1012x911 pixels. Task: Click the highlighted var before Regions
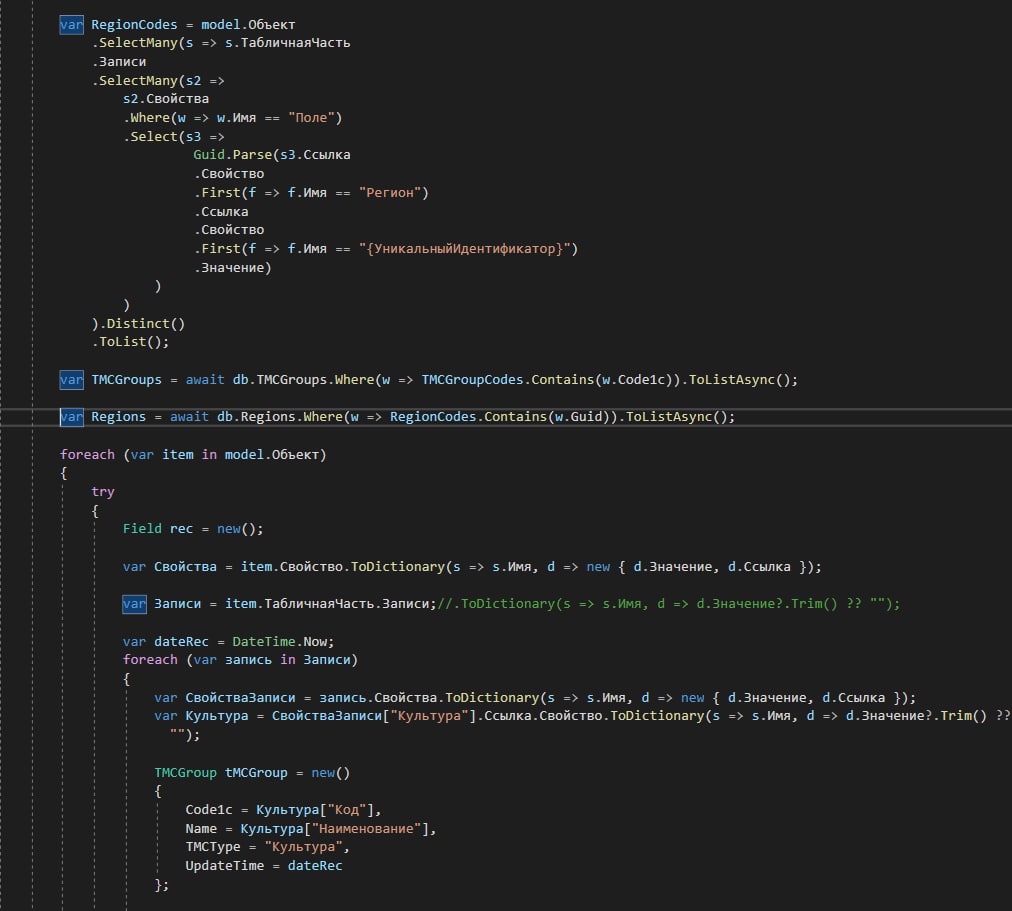click(x=71, y=417)
